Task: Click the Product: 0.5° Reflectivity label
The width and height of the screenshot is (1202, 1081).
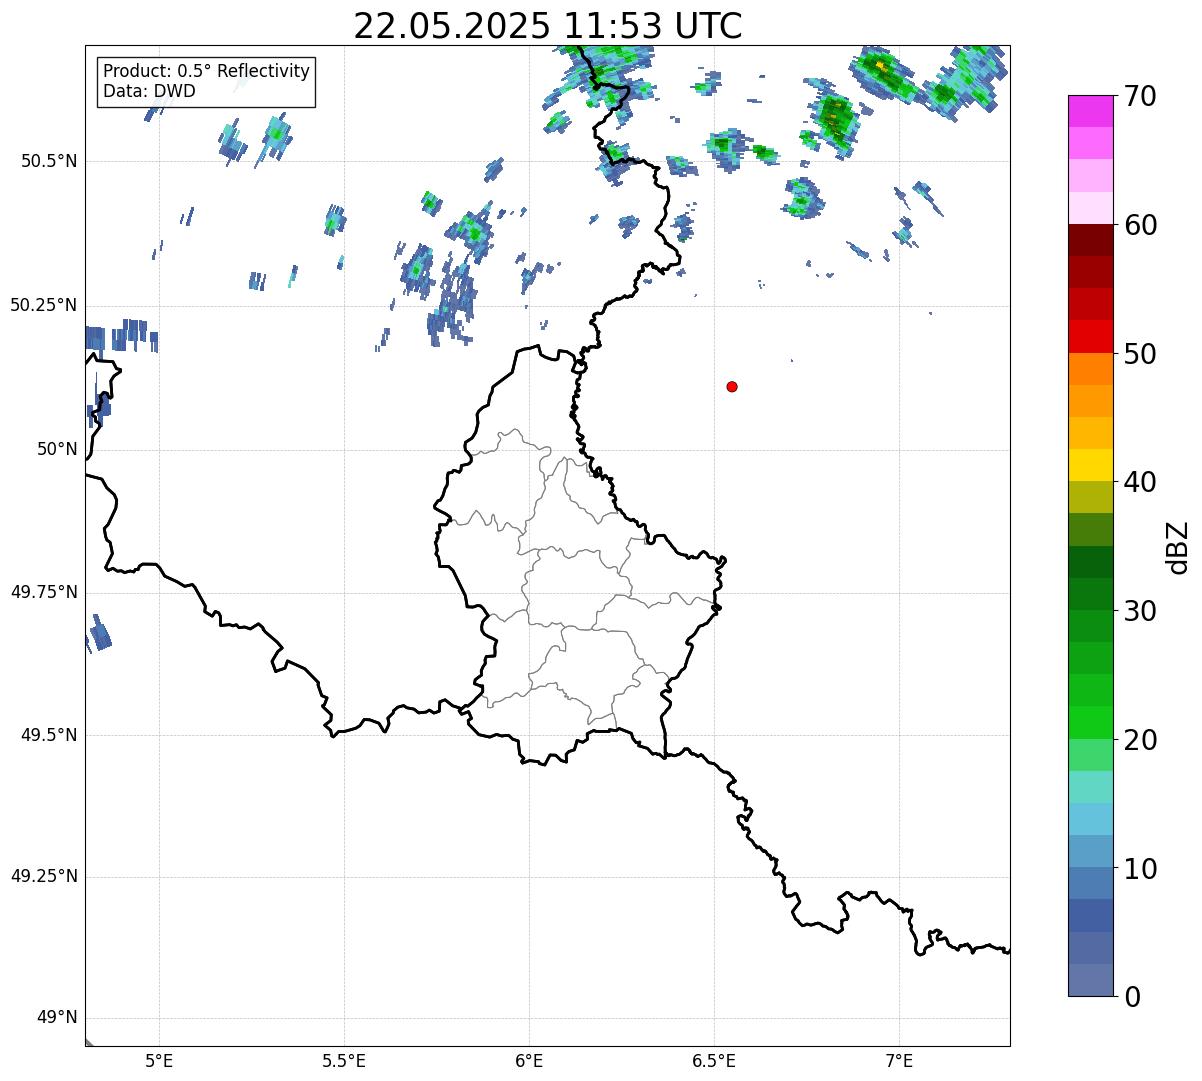Action: coord(206,72)
